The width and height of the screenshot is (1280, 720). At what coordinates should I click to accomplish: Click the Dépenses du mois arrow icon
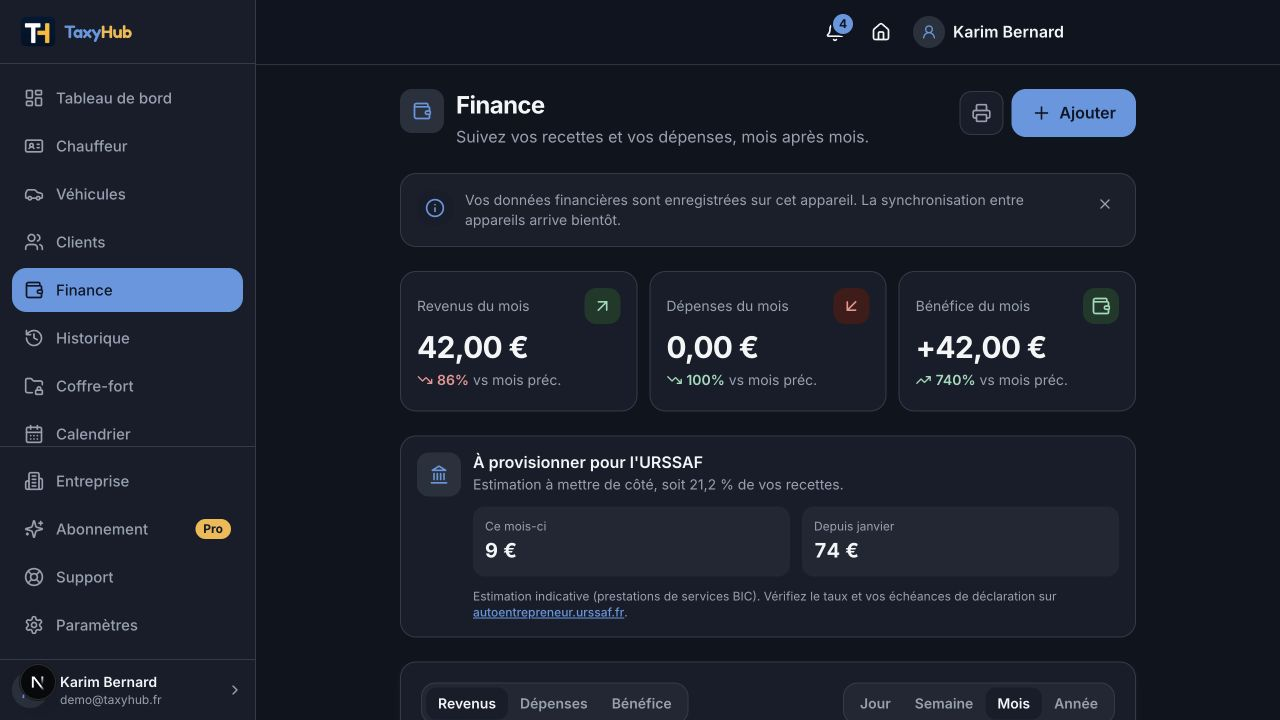[851, 306]
